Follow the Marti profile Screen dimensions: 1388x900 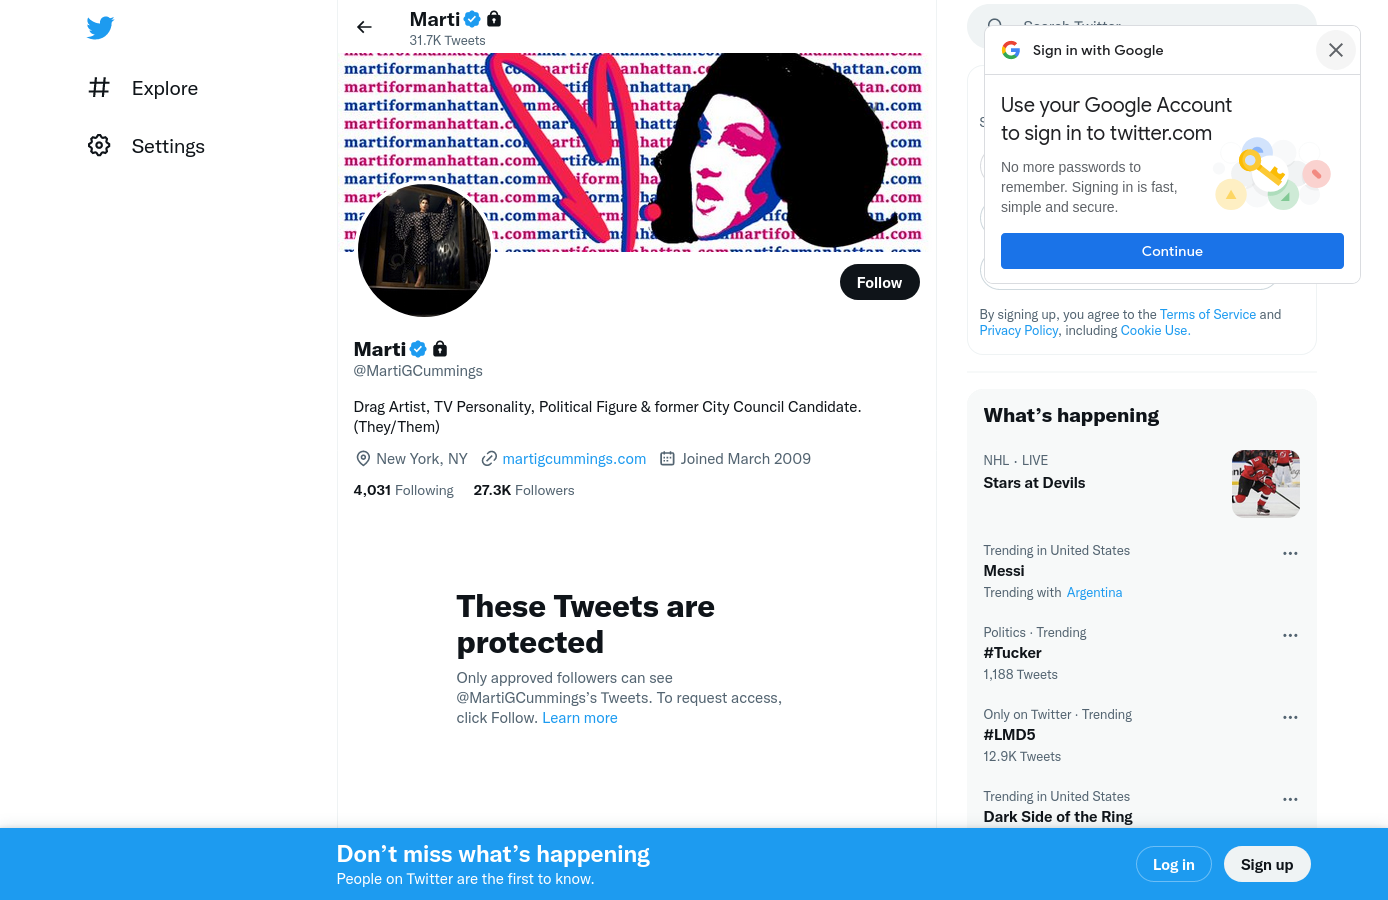(x=879, y=282)
